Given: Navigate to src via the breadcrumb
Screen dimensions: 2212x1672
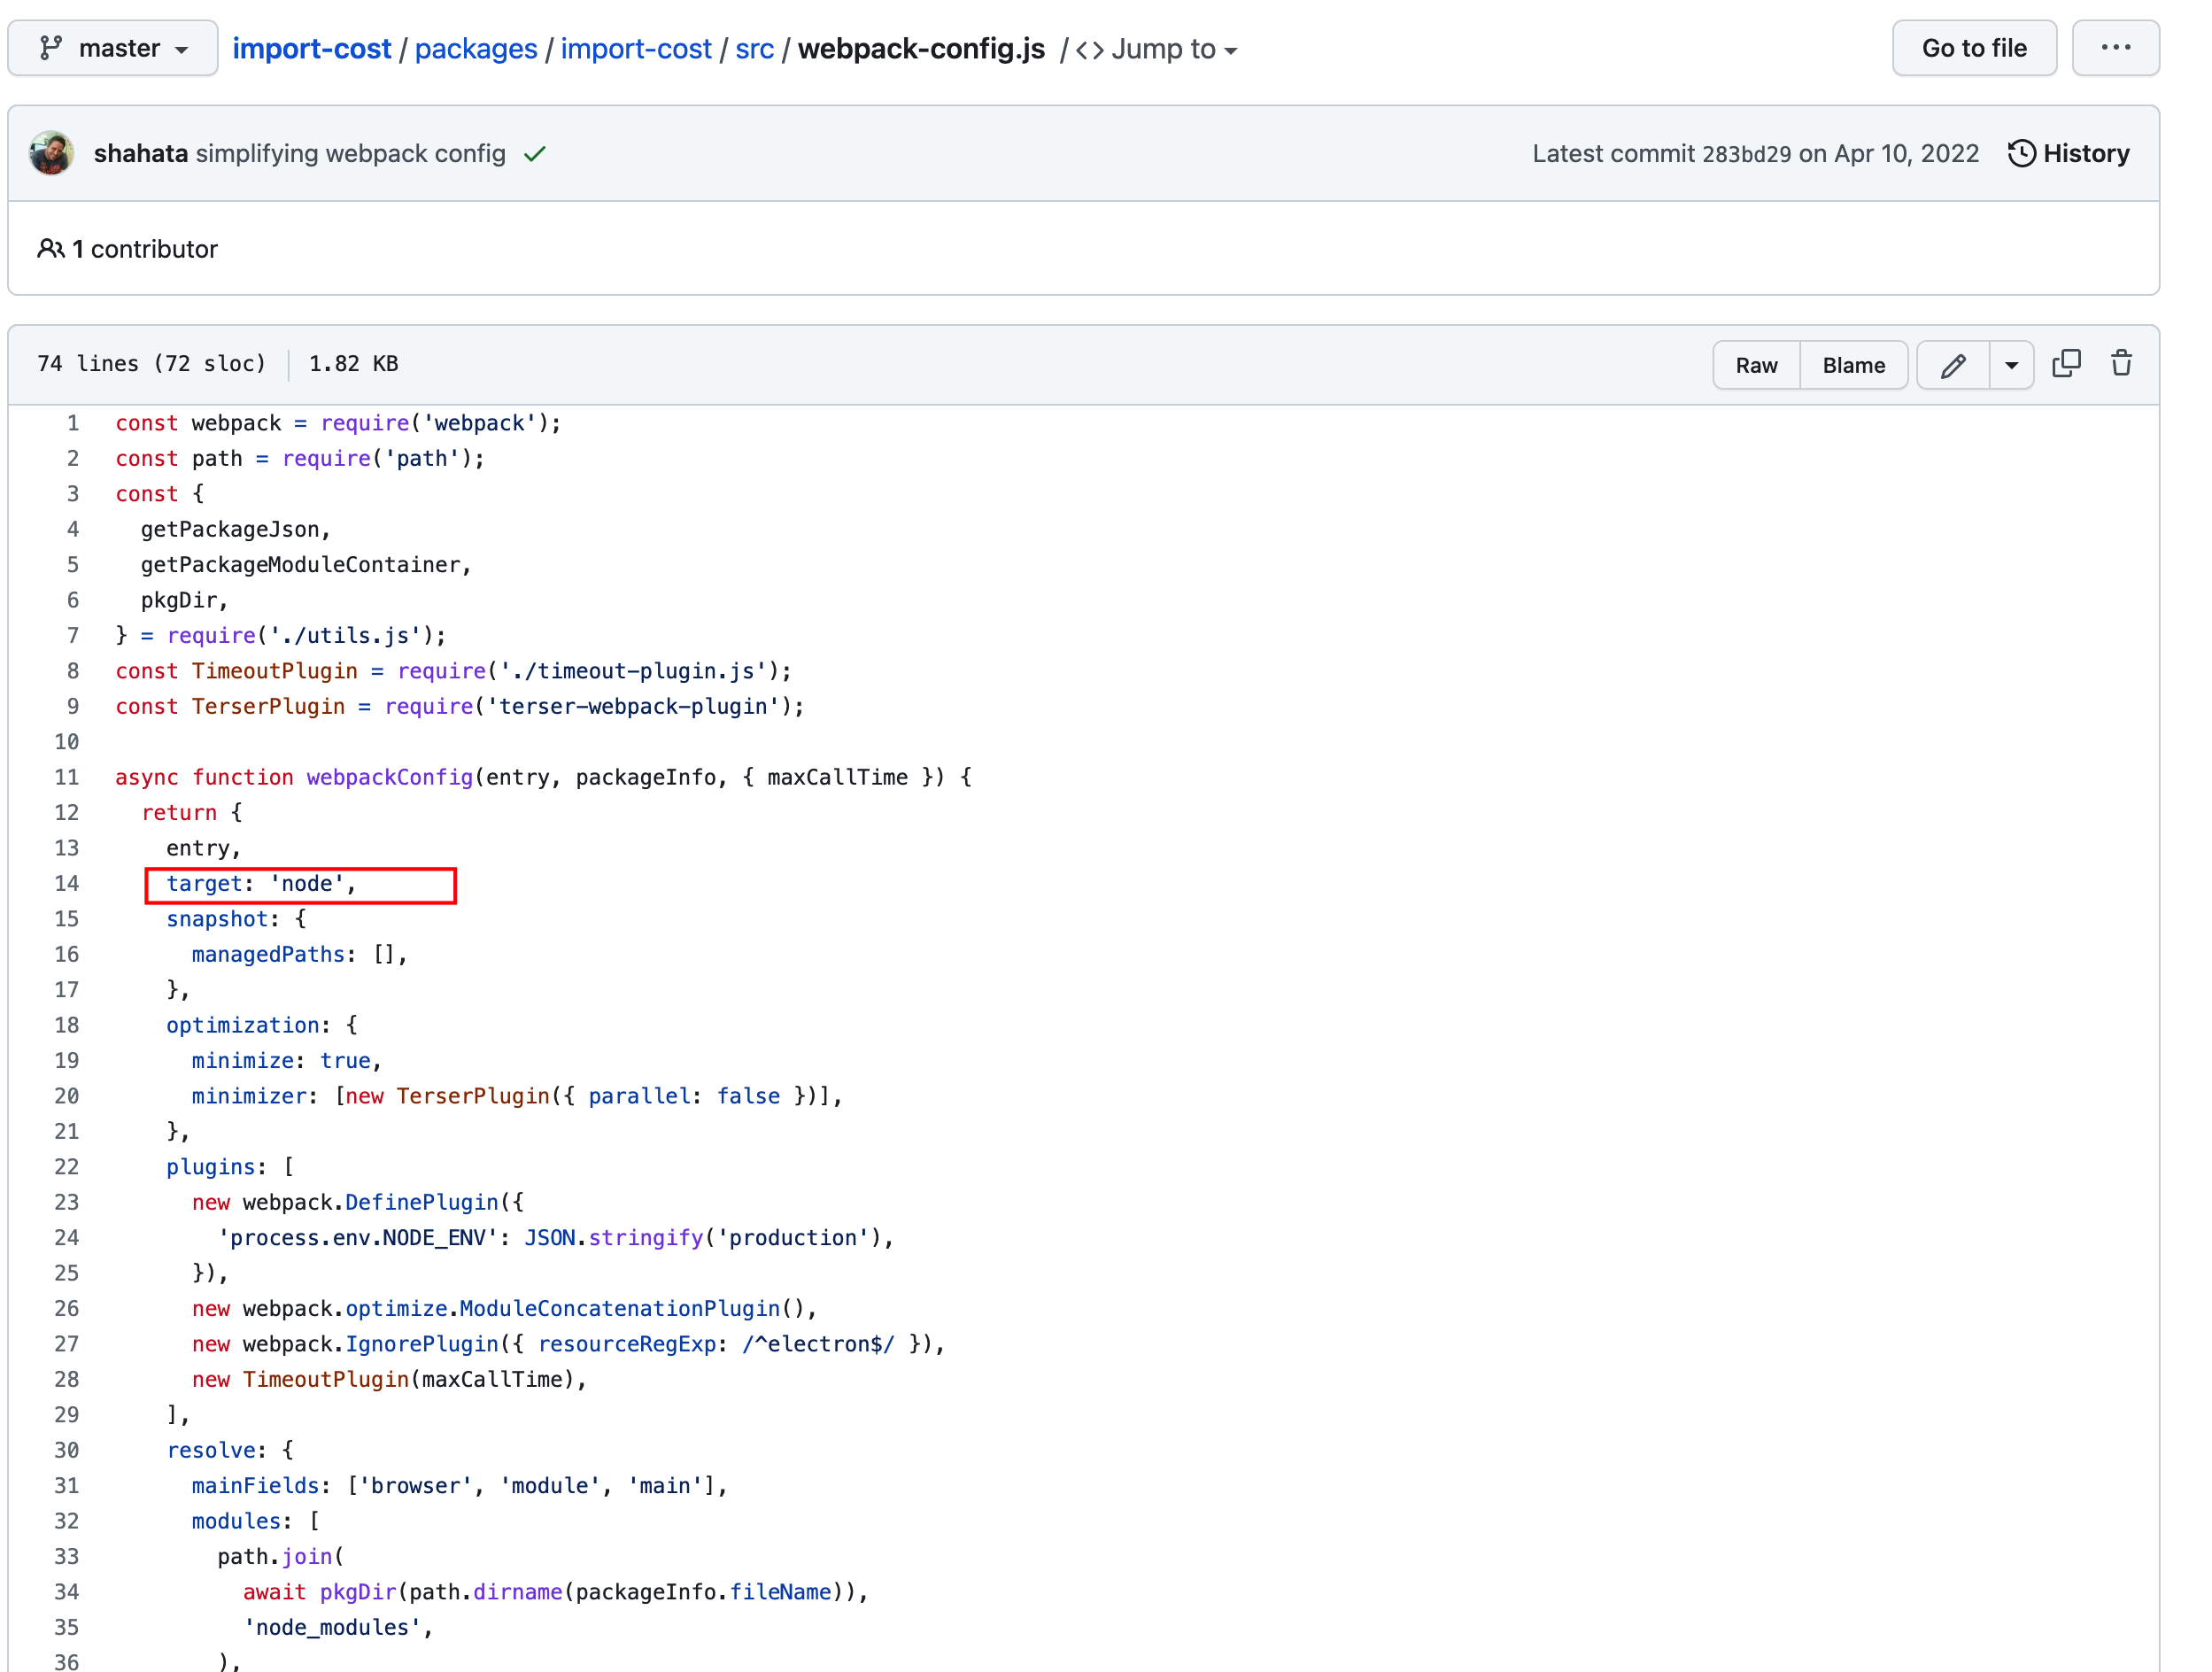Looking at the screenshot, I should click(x=755, y=47).
